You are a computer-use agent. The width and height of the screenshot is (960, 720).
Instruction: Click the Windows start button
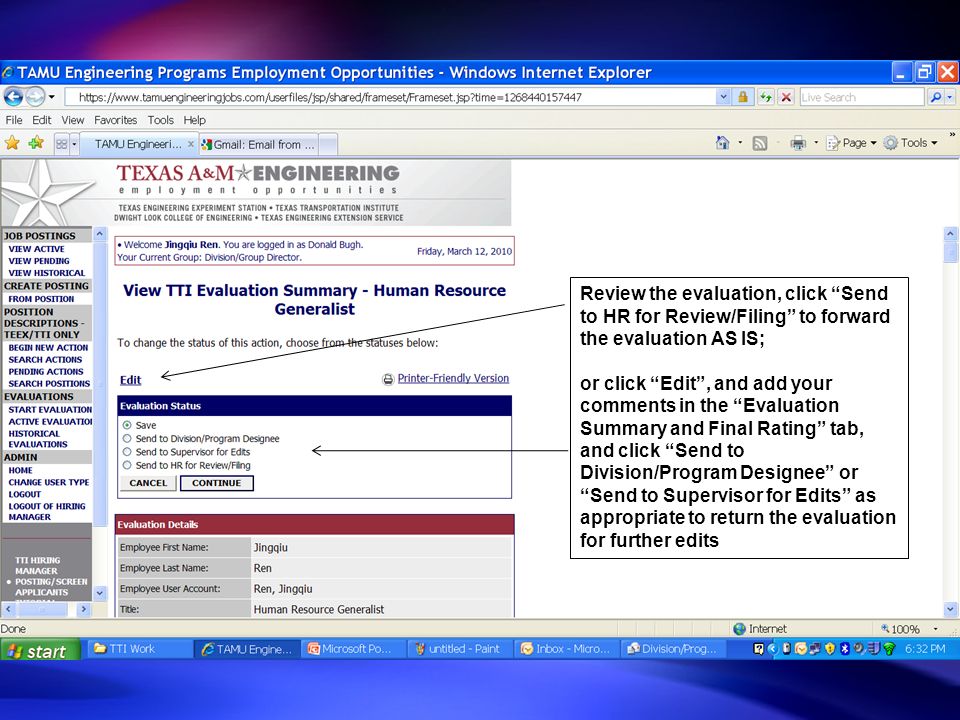tap(40, 650)
